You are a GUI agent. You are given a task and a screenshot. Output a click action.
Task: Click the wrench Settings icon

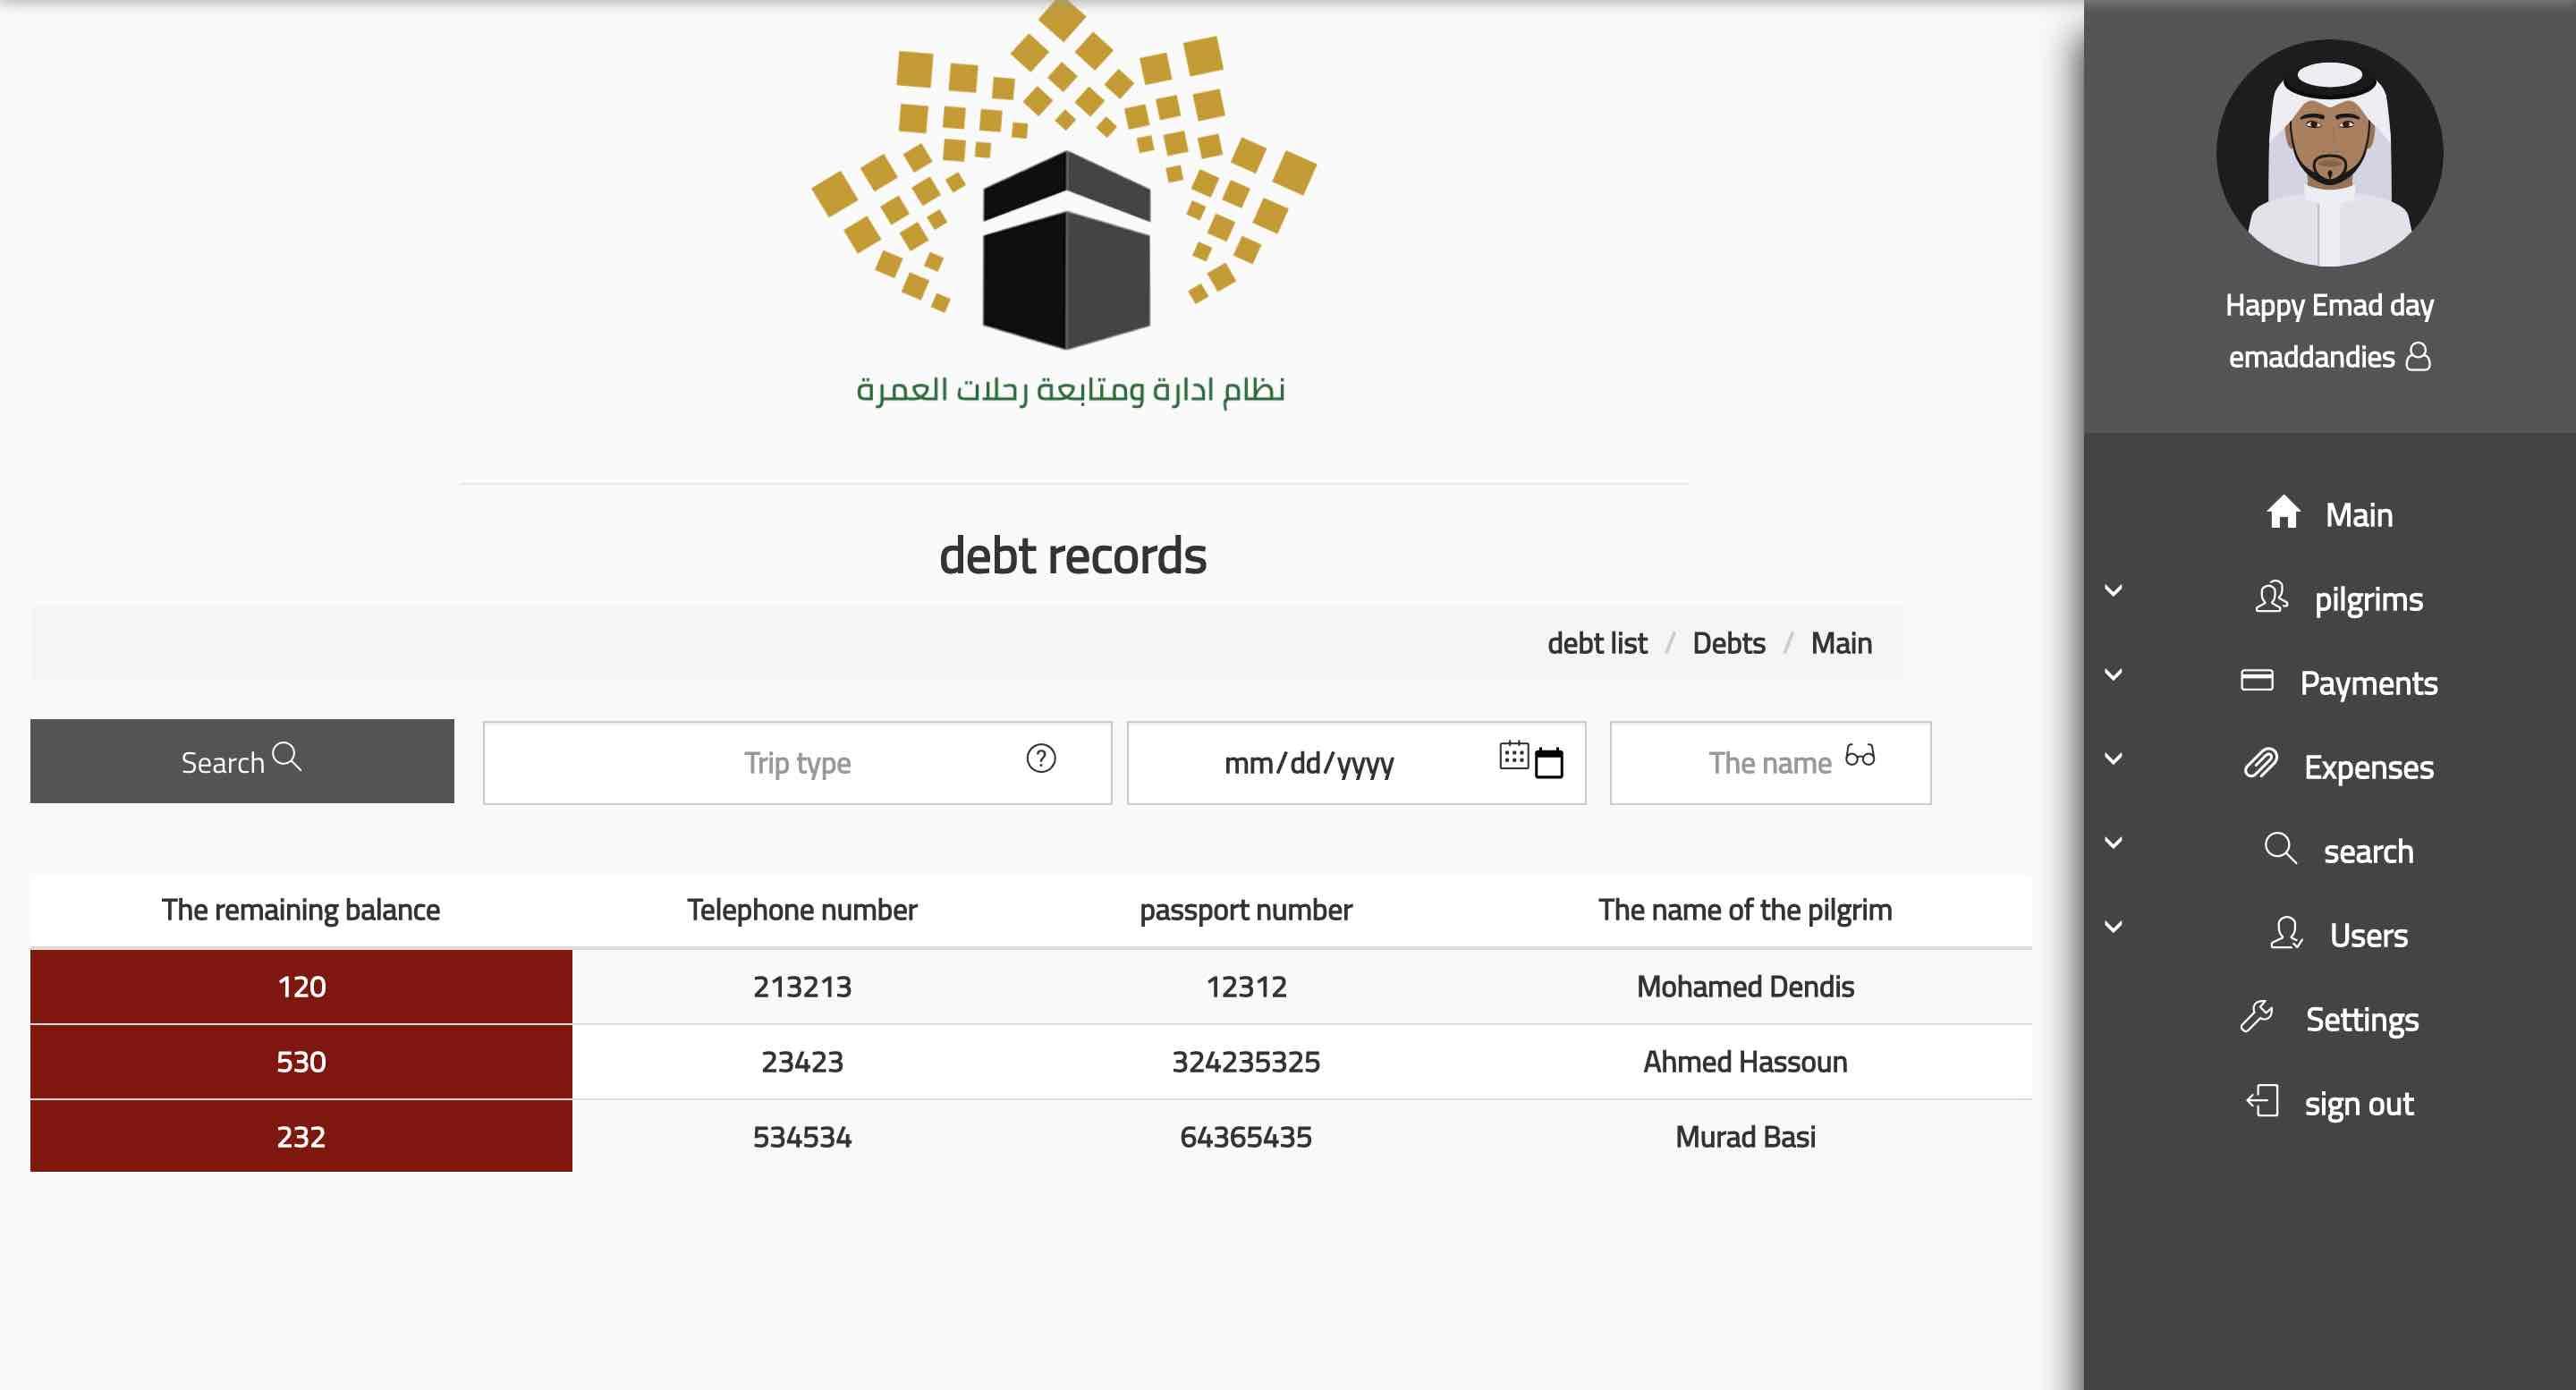click(x=2257, y=1018)
